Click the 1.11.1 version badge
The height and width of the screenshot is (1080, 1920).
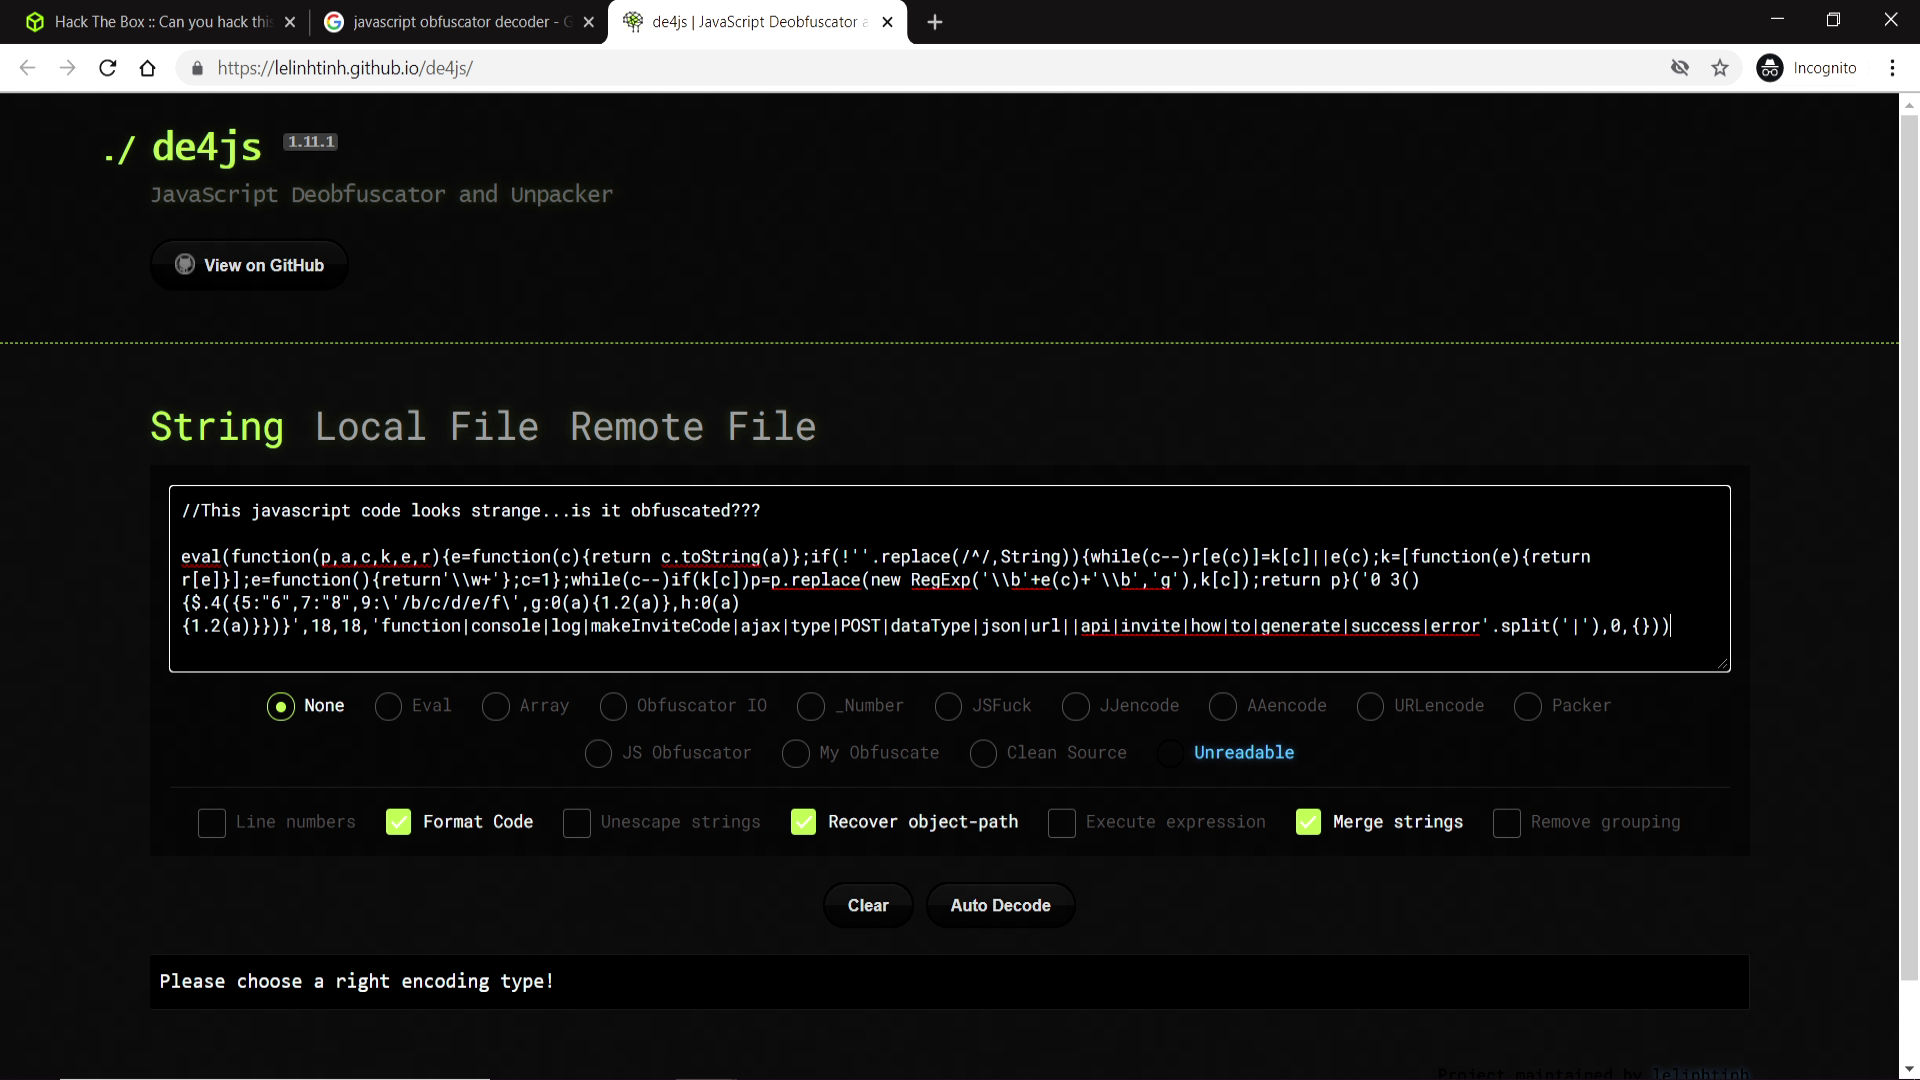click(x=311, y=142)
